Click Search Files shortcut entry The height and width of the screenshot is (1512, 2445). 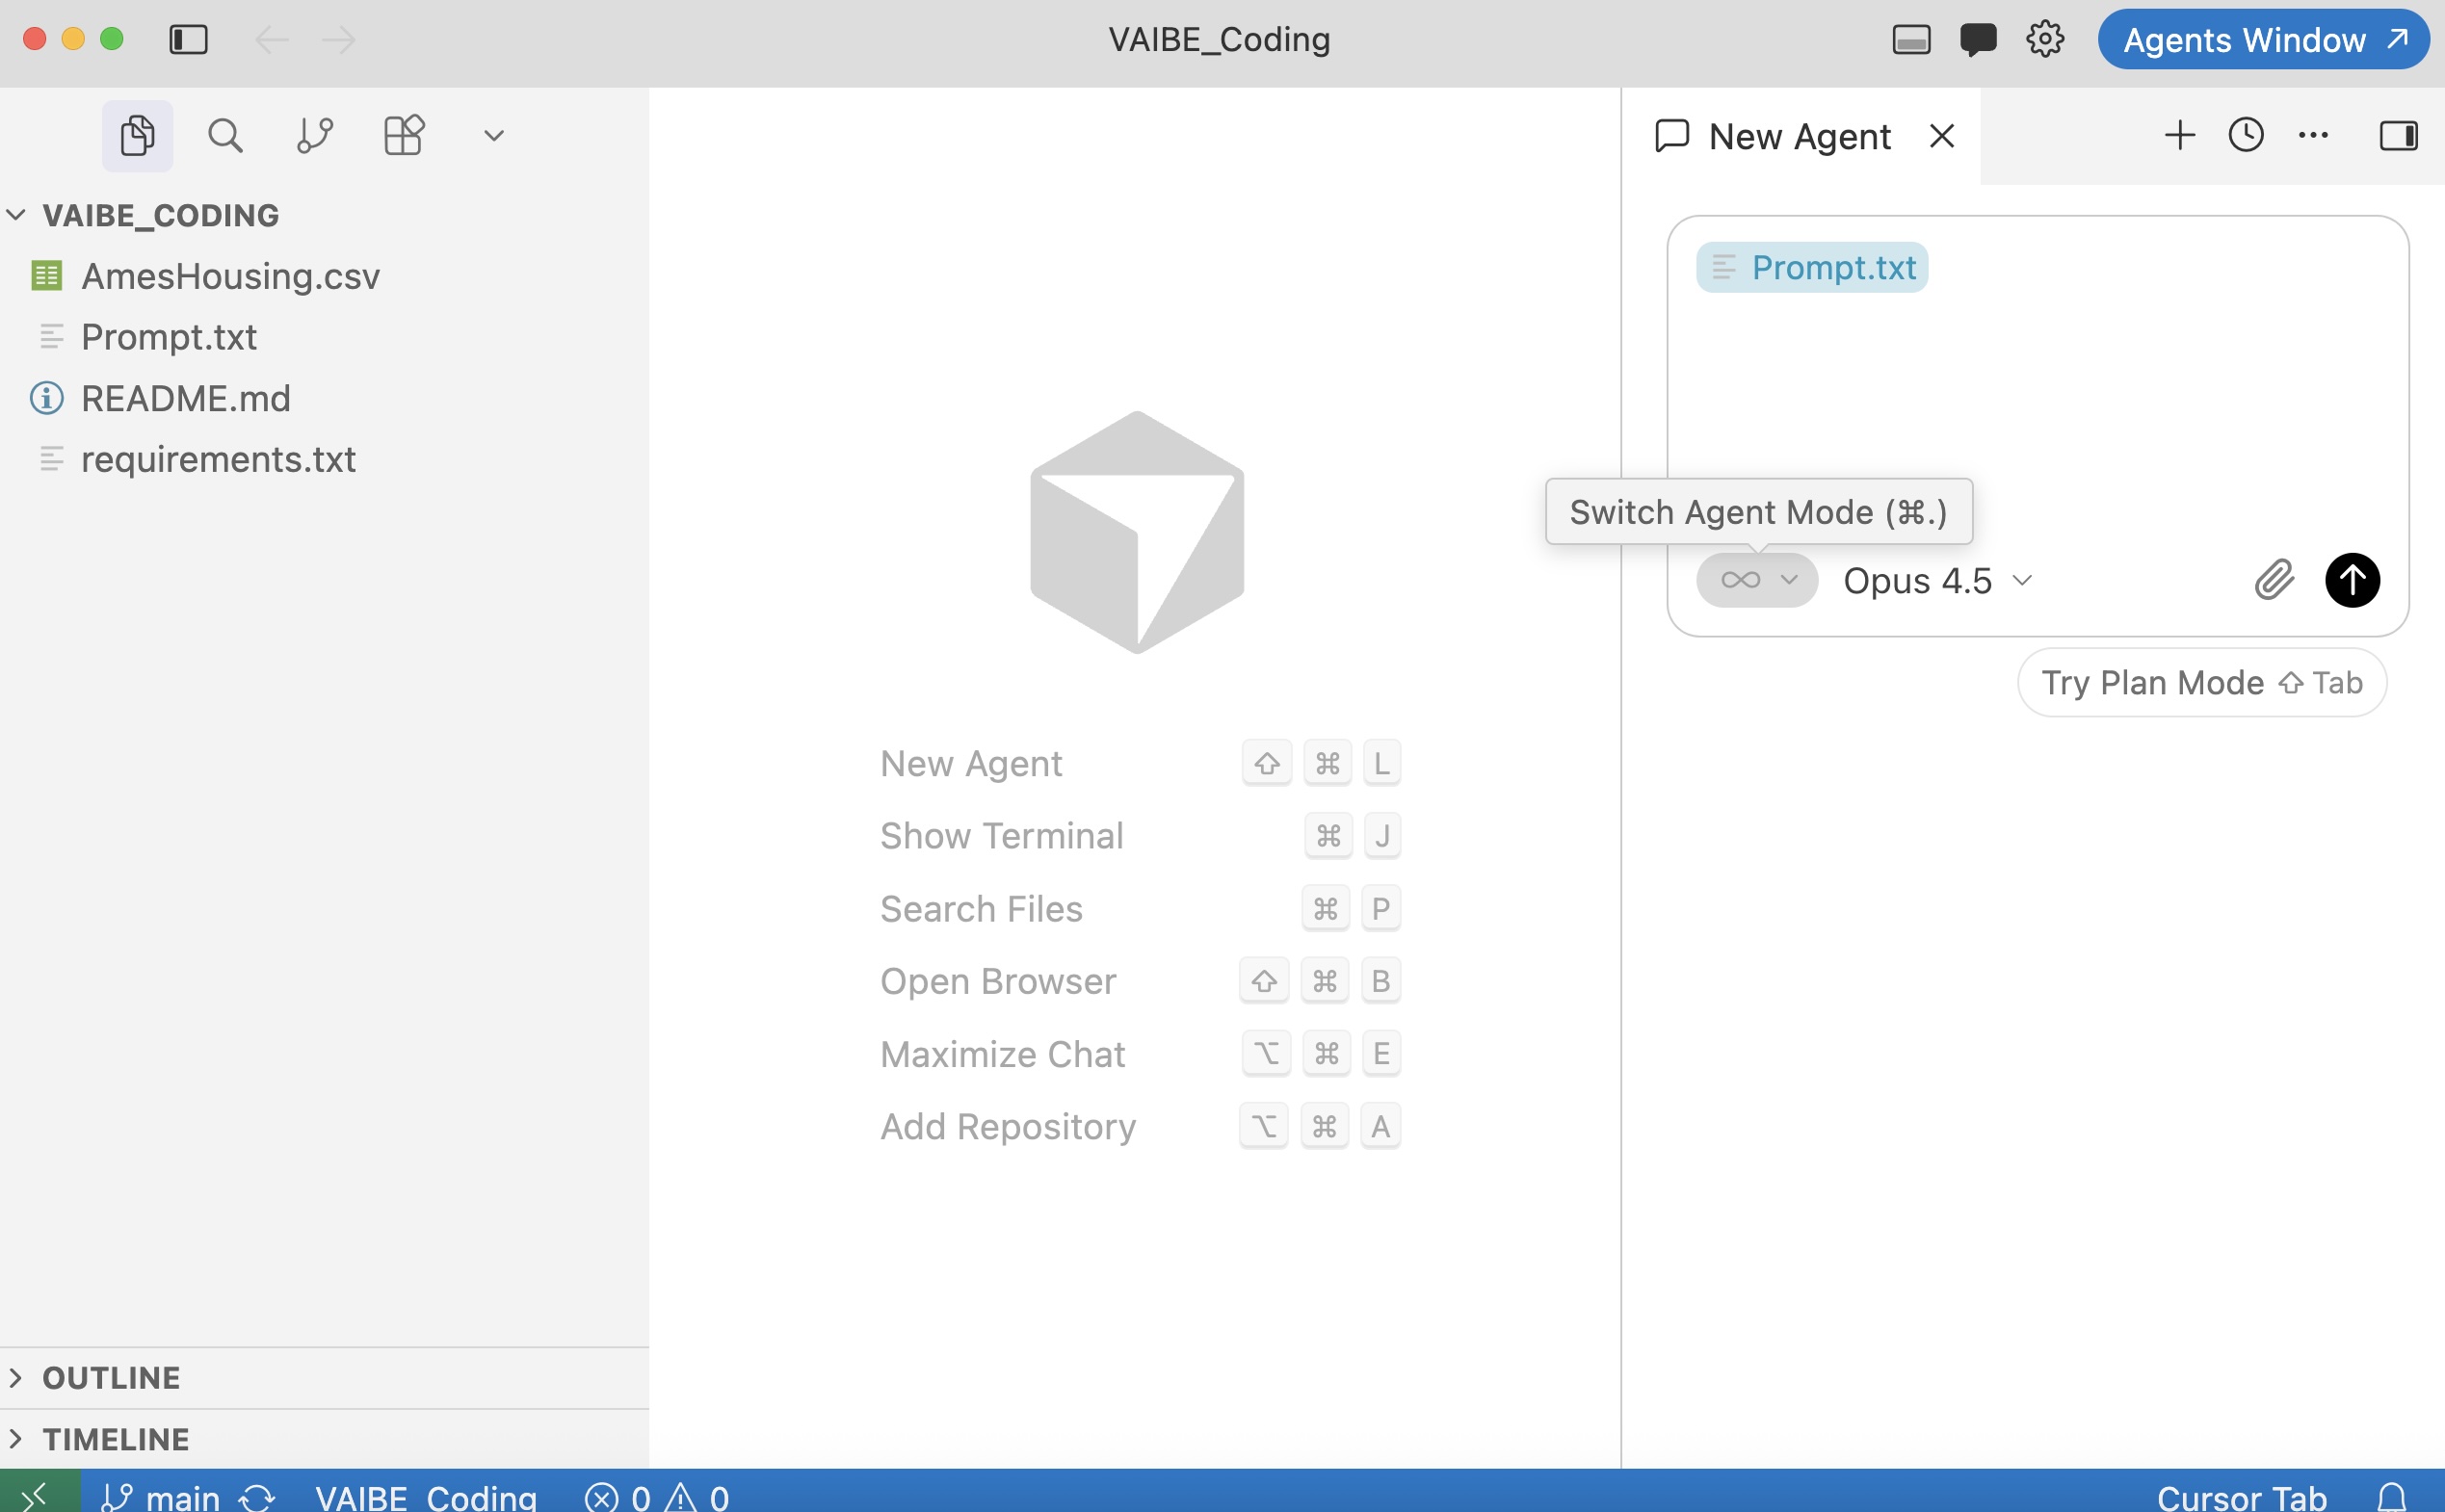pyautogui.click(x=1140, y=909)
